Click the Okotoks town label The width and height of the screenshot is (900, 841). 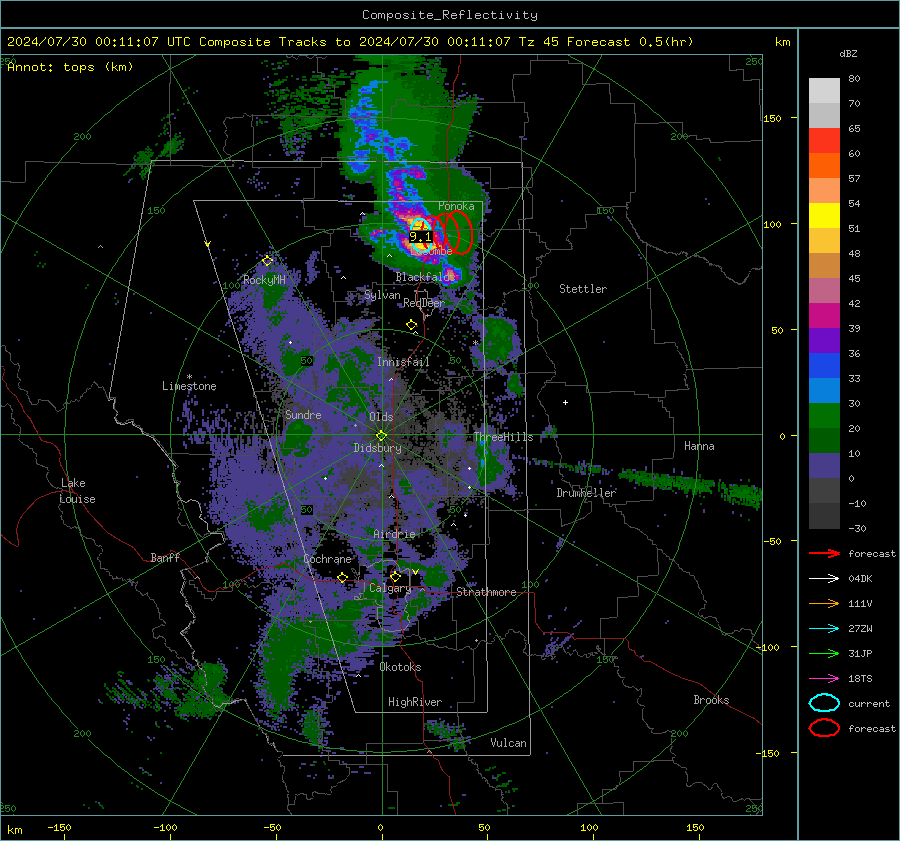click(x=400, y=667)
